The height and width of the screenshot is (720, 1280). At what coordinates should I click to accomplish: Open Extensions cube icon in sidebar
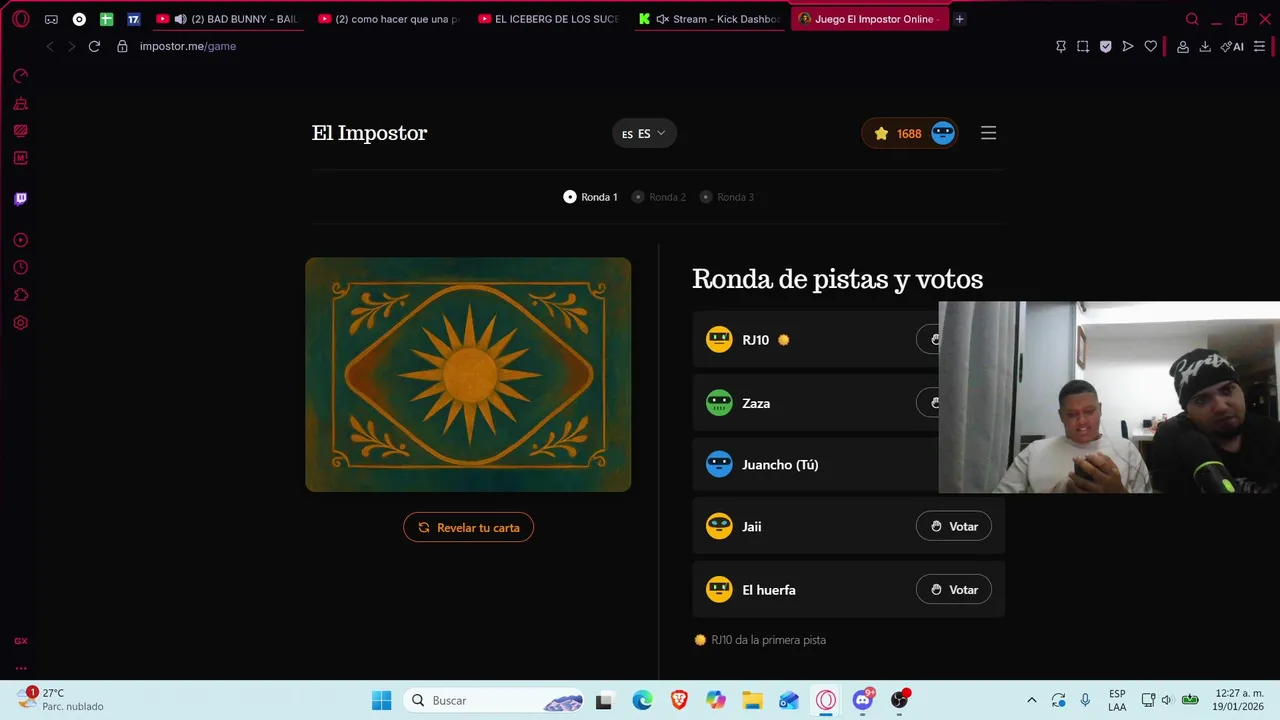click(x=20, y=295)
